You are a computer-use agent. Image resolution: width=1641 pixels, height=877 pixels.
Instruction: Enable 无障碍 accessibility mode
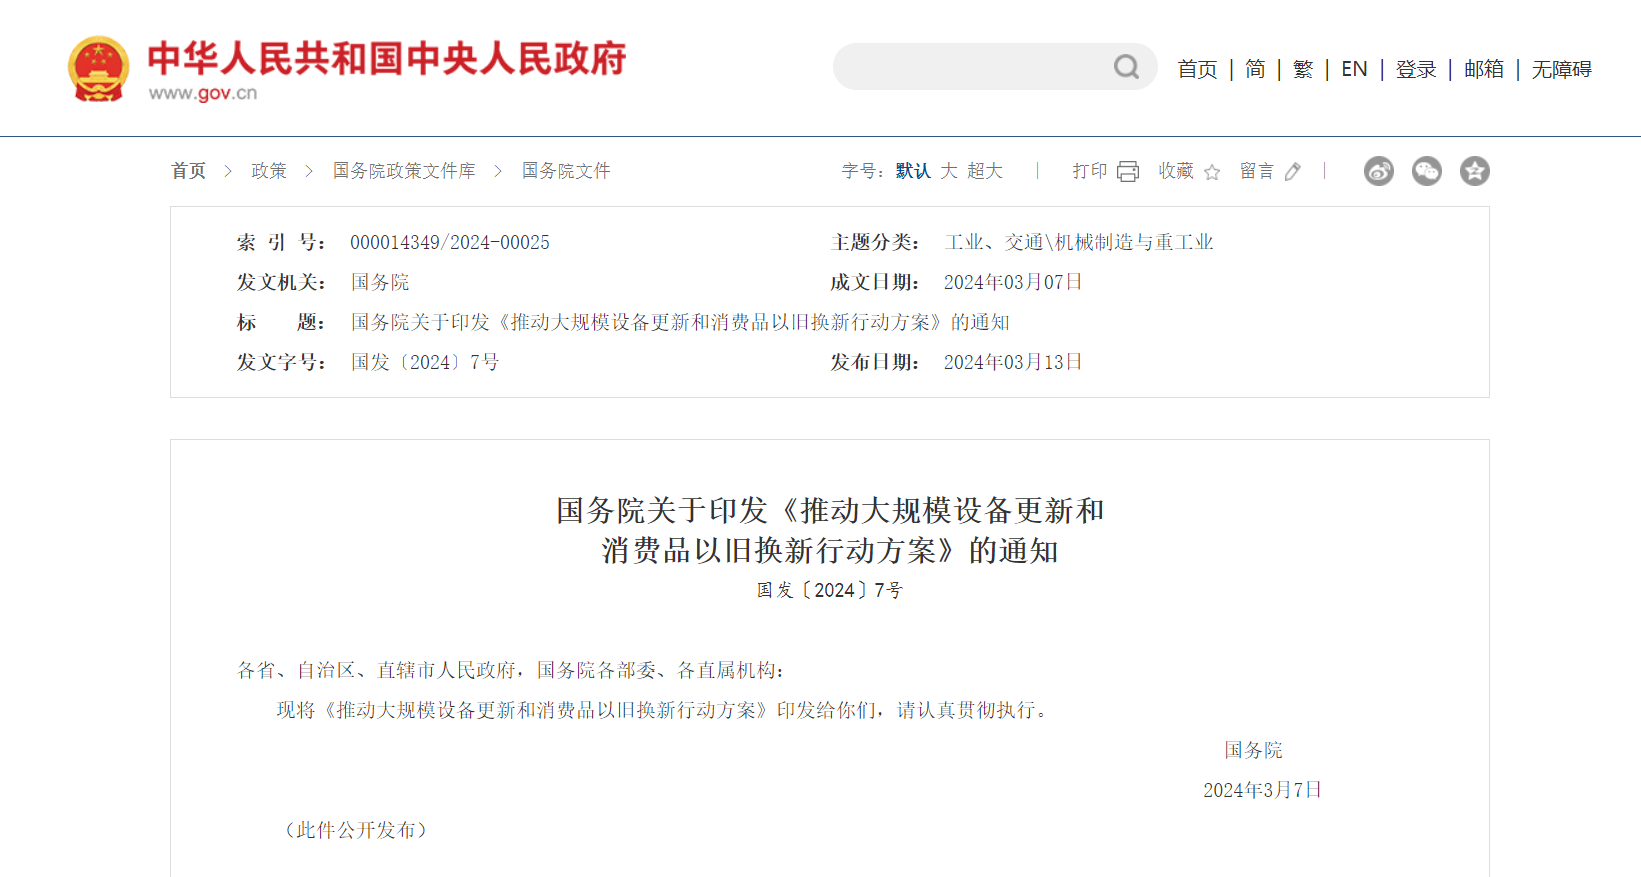point(1561,69)
